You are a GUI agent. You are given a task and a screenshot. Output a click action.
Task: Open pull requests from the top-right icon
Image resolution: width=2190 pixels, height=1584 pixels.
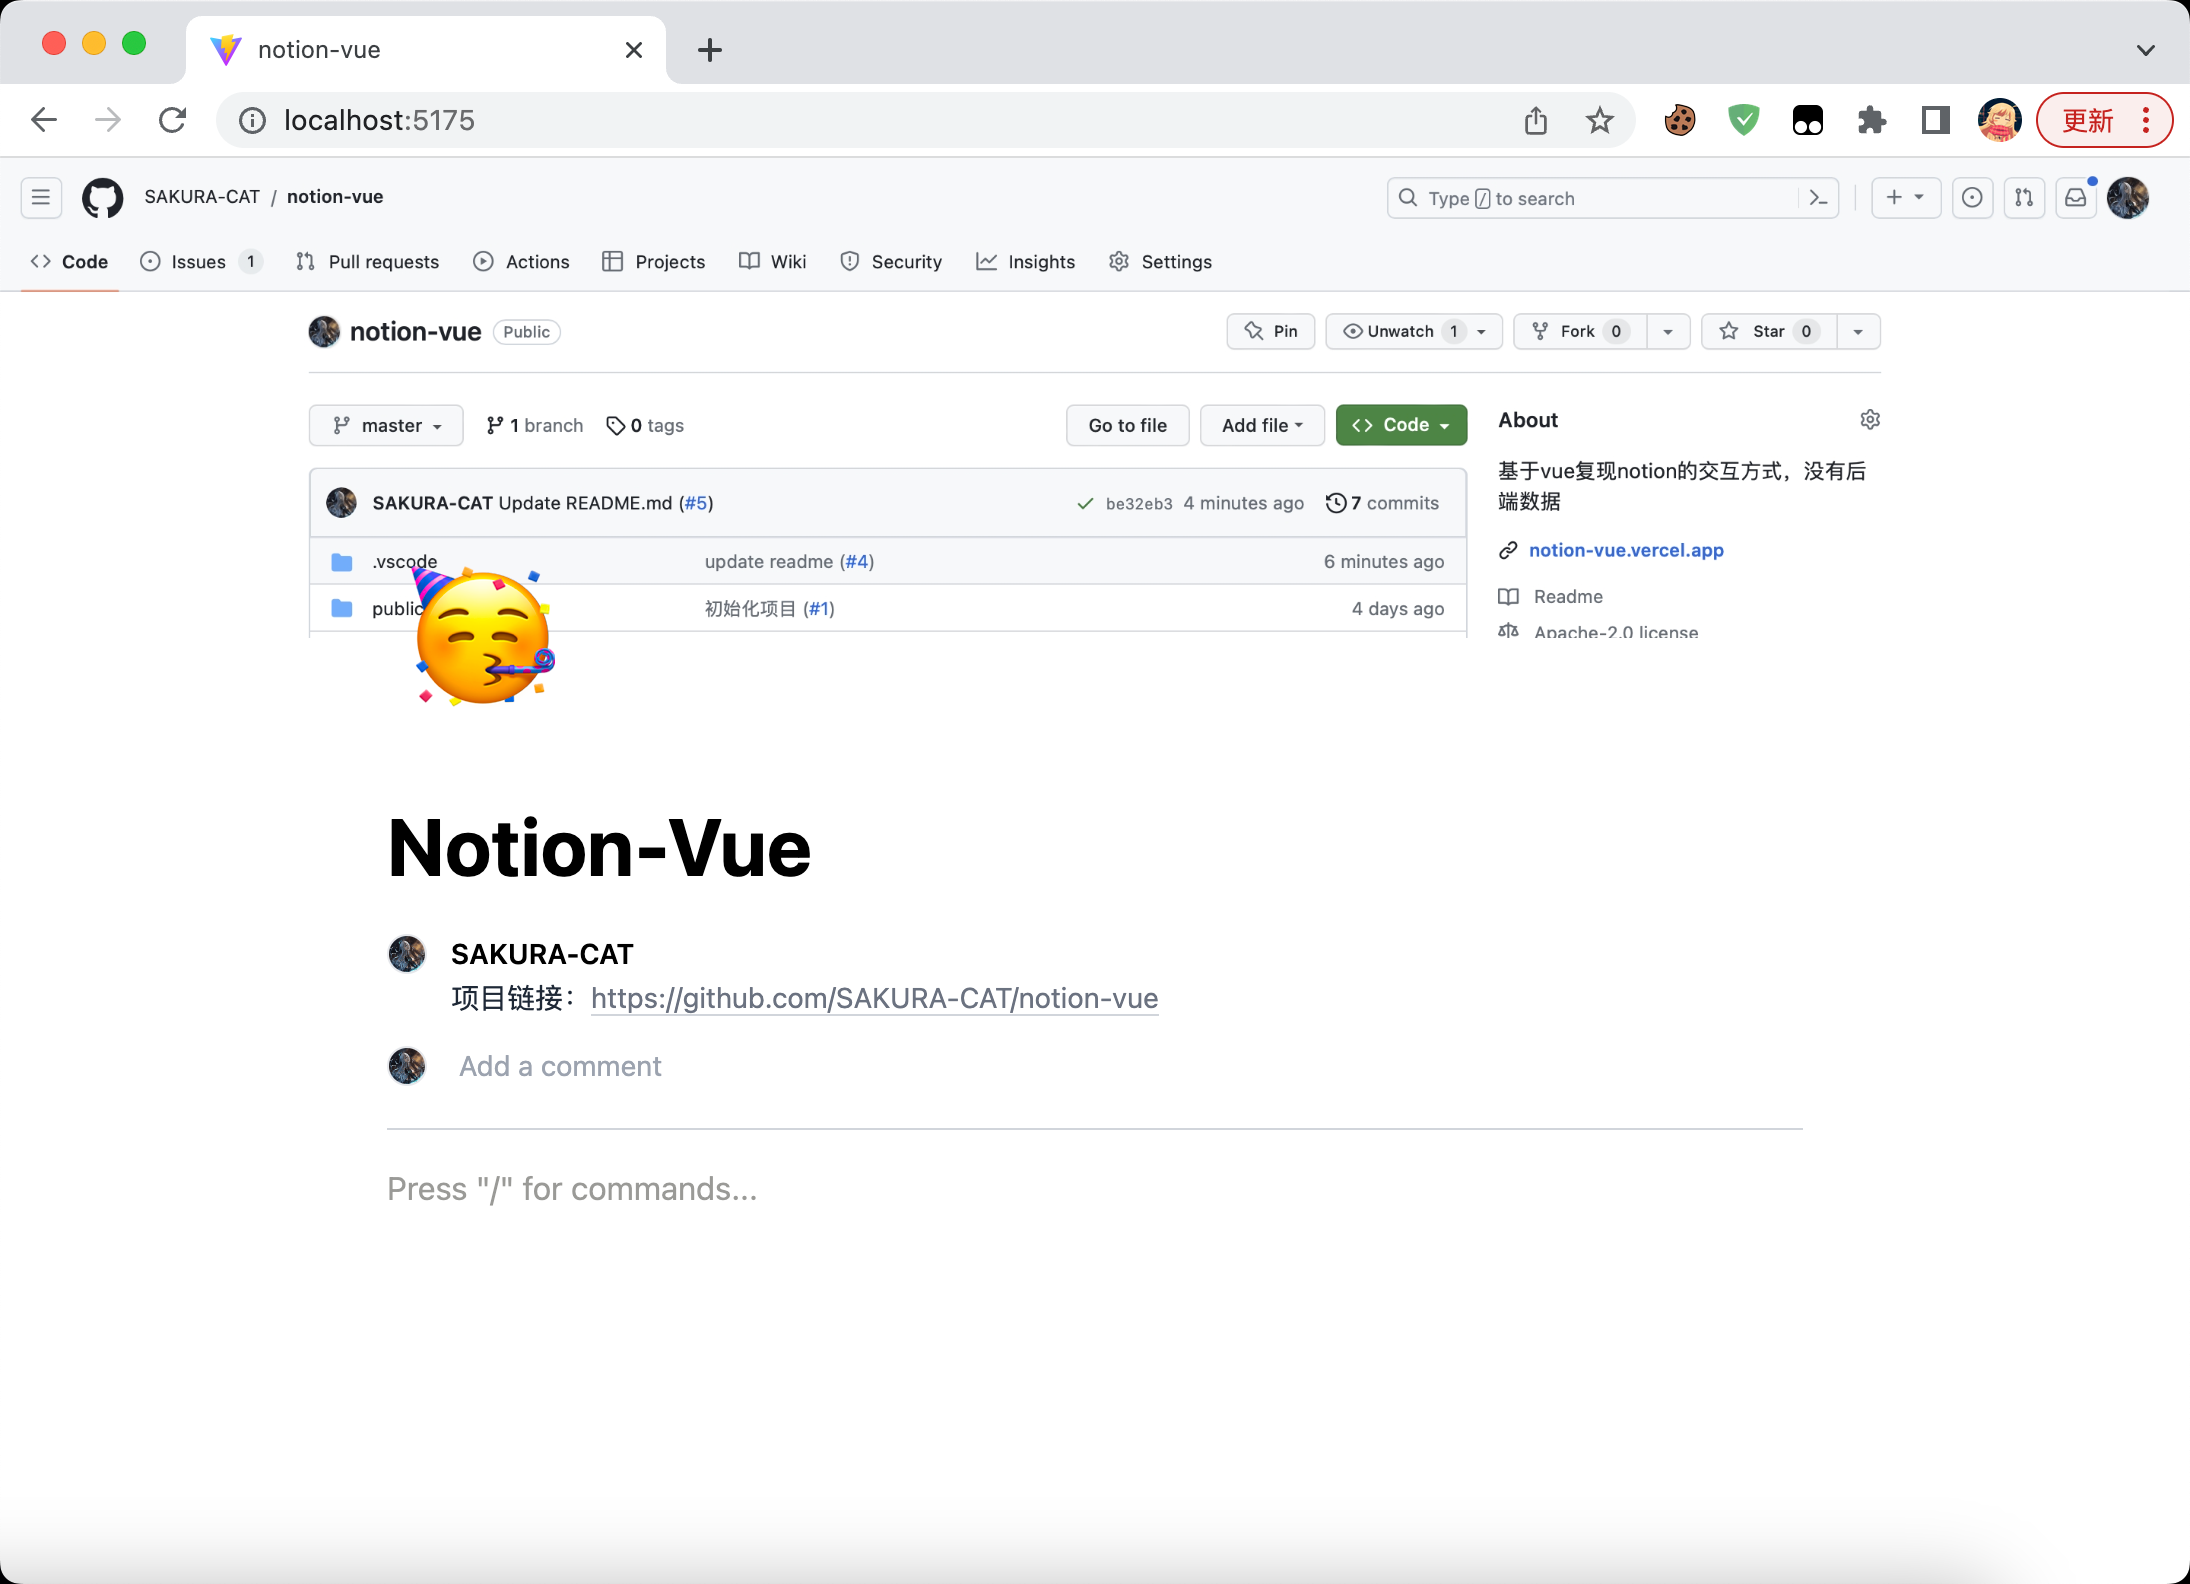point(2025,198)
